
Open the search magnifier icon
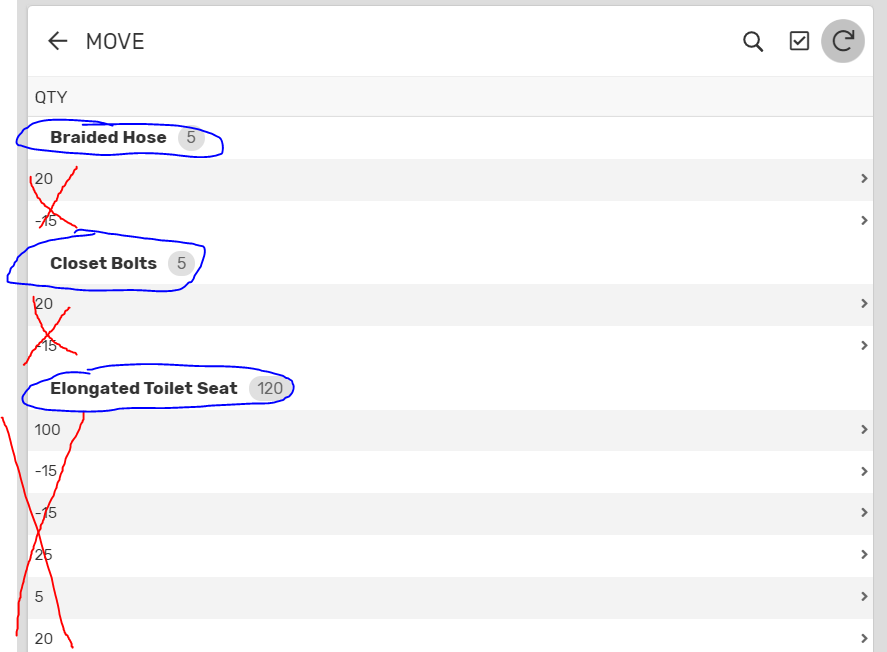[x=753, y=41]
